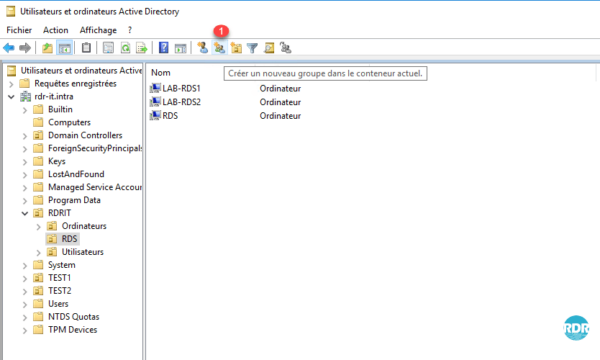Toggle the action pane toolbar icon
600x360 pixels.
coord(180,48)
